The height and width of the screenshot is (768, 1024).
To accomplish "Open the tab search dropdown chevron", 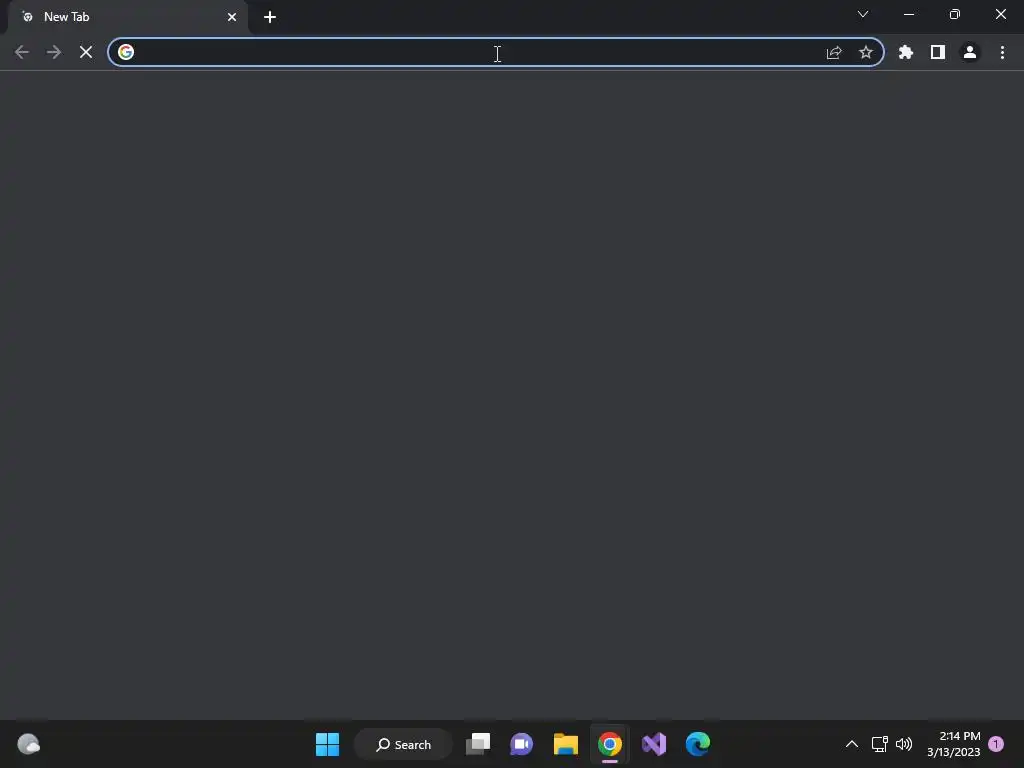I will [863, 14].
